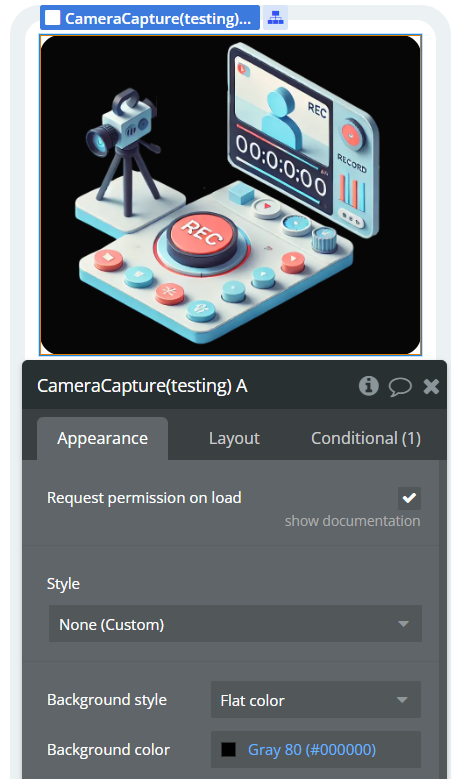
Task: Switch to the Layout tab
Action: pos(234,438)
